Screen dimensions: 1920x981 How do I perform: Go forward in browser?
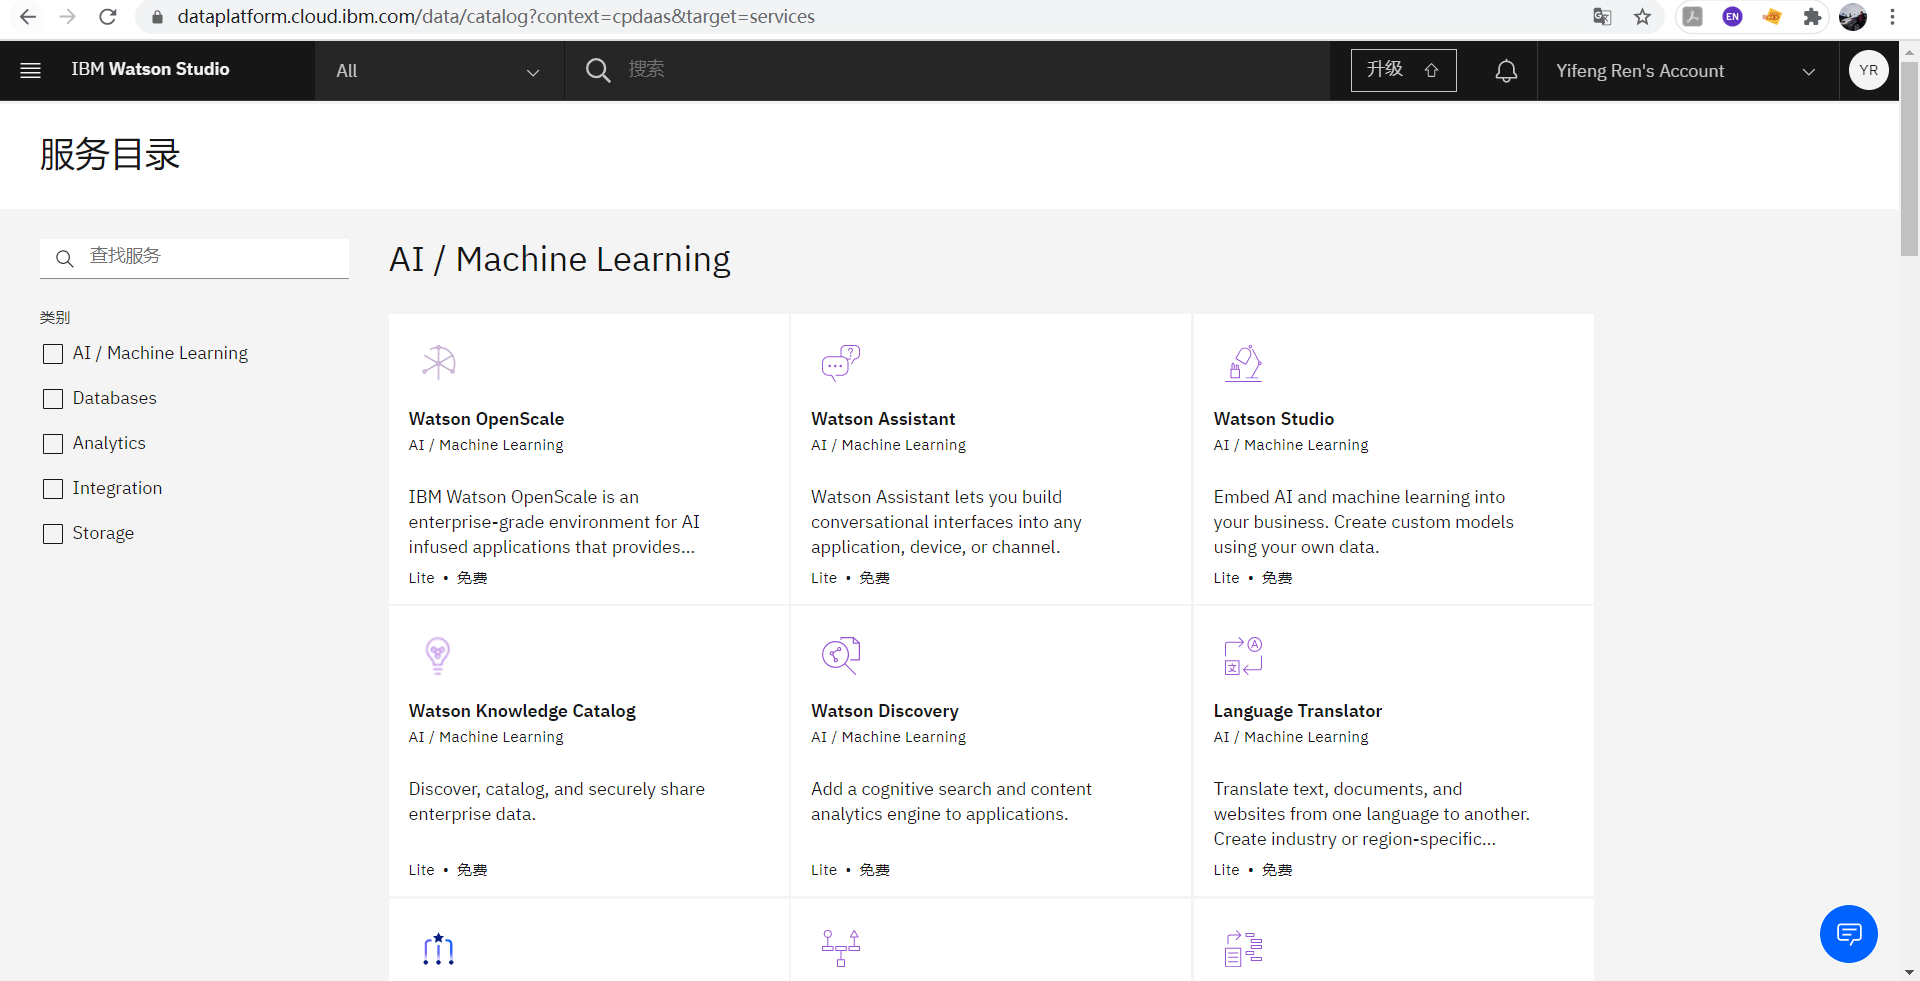[x=67, y=16]
